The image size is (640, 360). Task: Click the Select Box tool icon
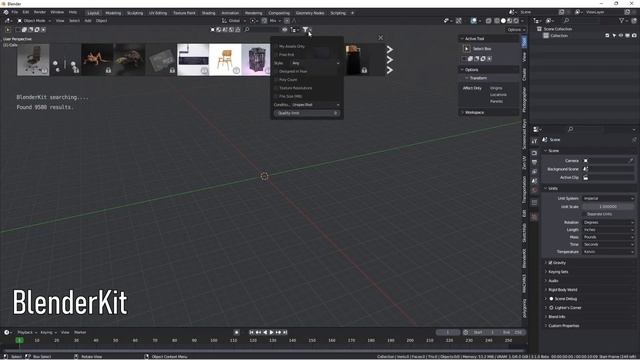click(x=467, y=49)
